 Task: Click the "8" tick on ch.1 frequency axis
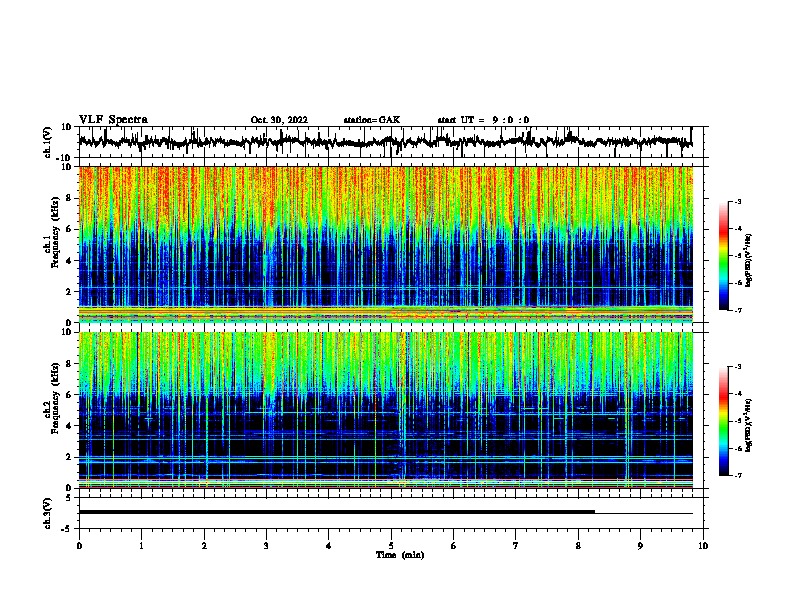pyautogui.click(x=70, y=198)
